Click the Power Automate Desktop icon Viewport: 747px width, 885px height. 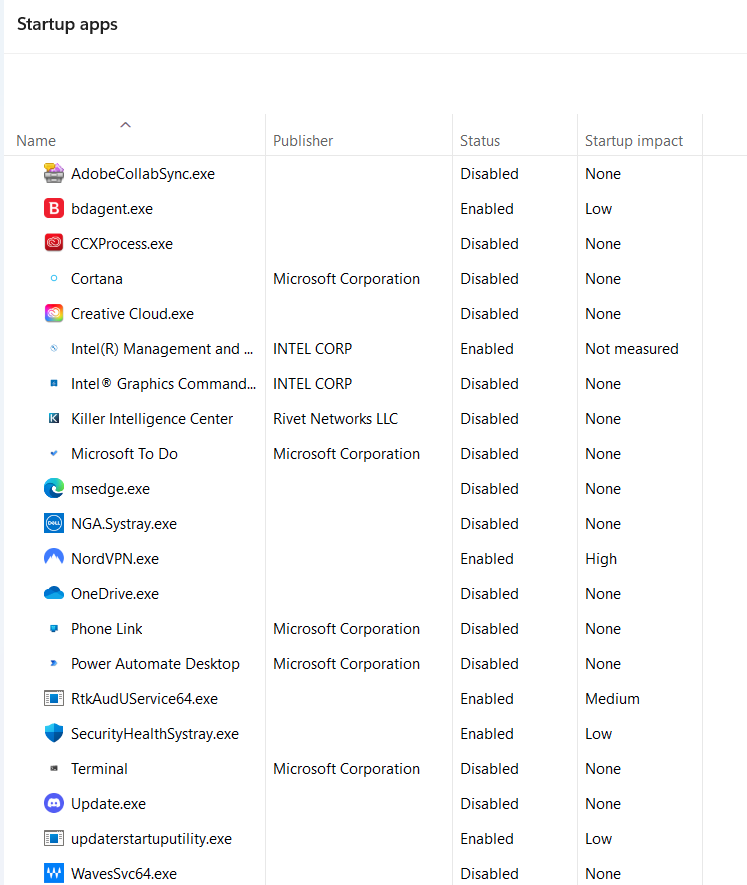[x=54, y=663]
